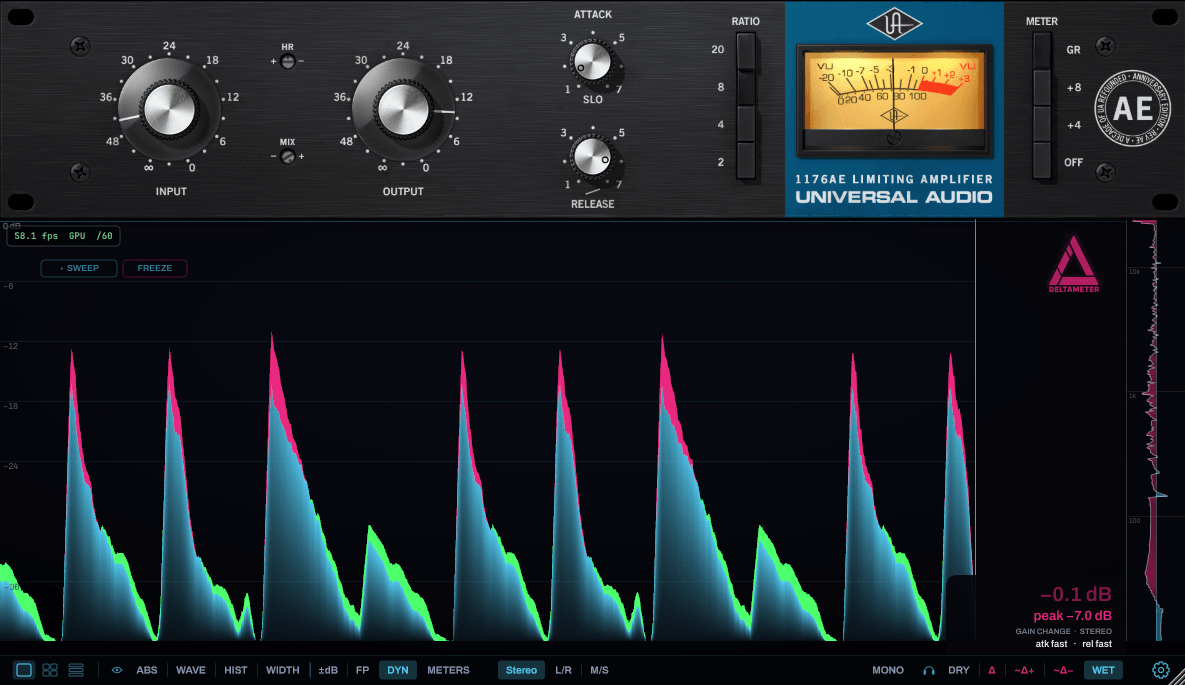Viewport: 1185px width, 685px height.
Task: Select ratio 2 button
Action: coord(746,162)
